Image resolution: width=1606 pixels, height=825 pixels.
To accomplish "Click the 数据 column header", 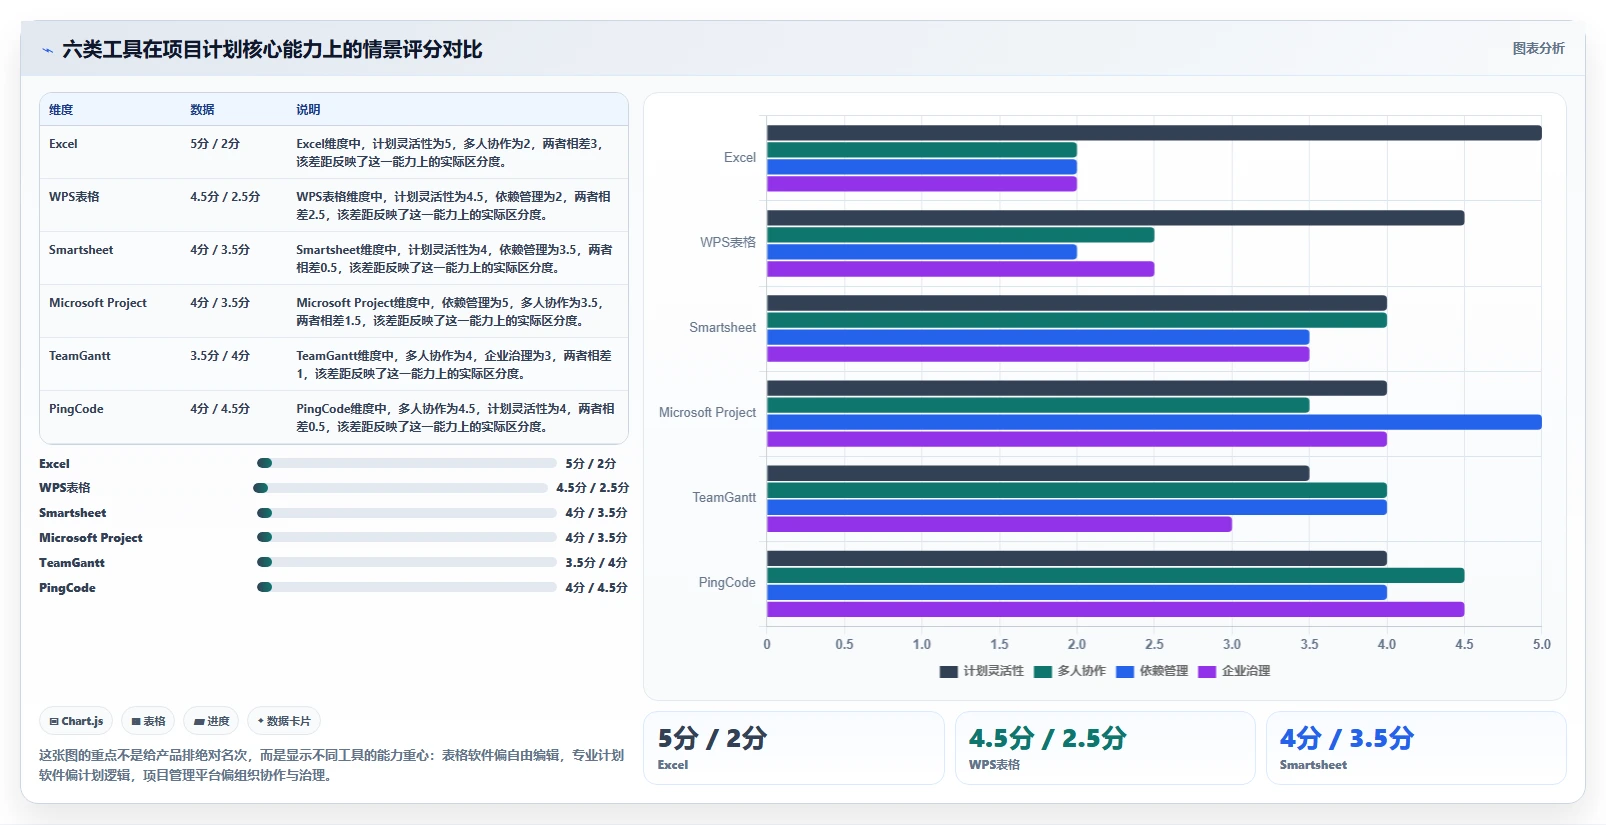I will 202,110.
